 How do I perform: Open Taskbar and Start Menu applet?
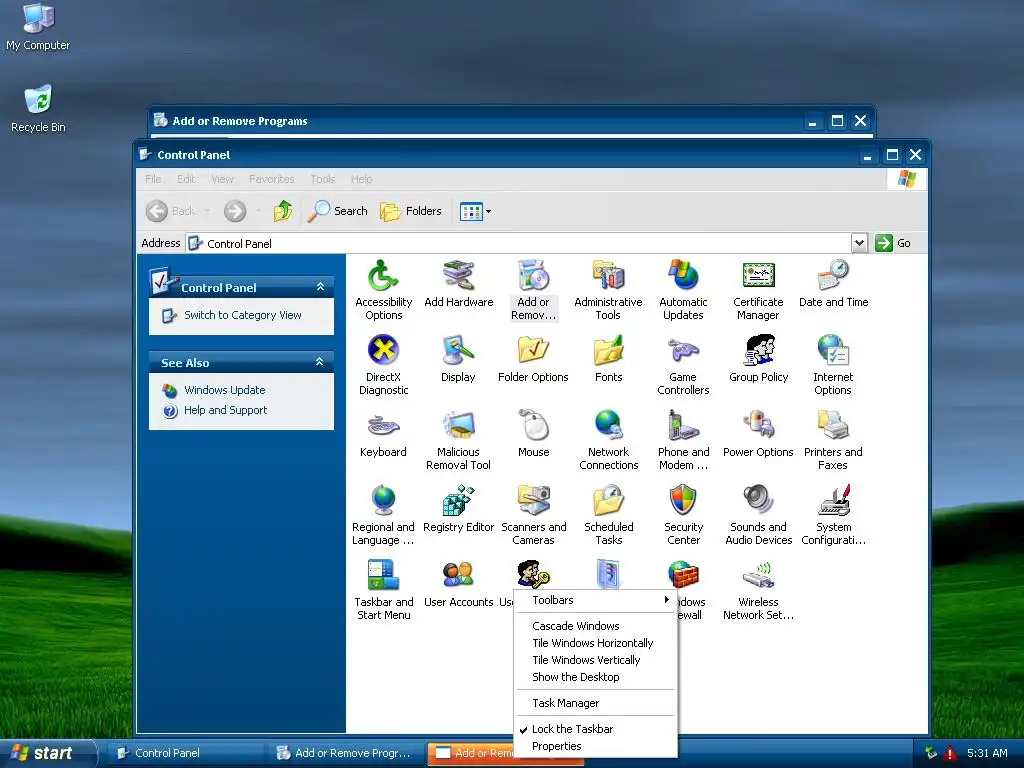[x=383, y=591]
